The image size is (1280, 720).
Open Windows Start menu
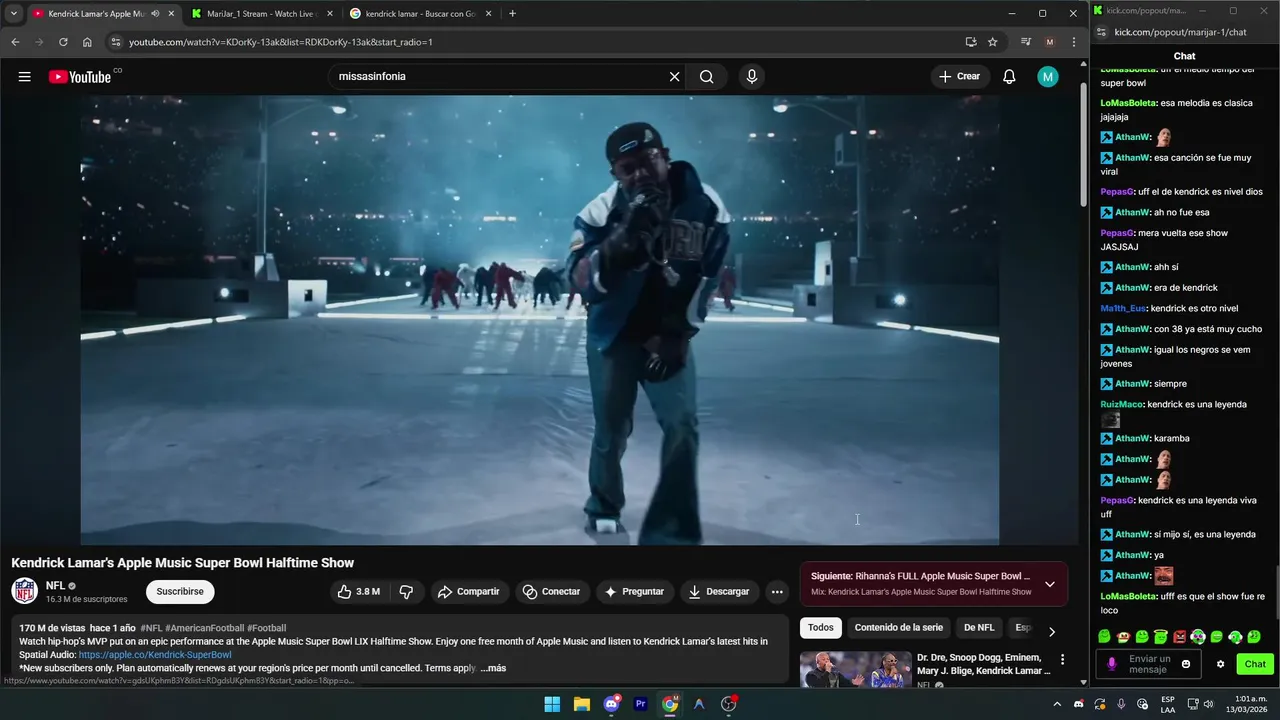pyautogui.click(x=552, y=704)
